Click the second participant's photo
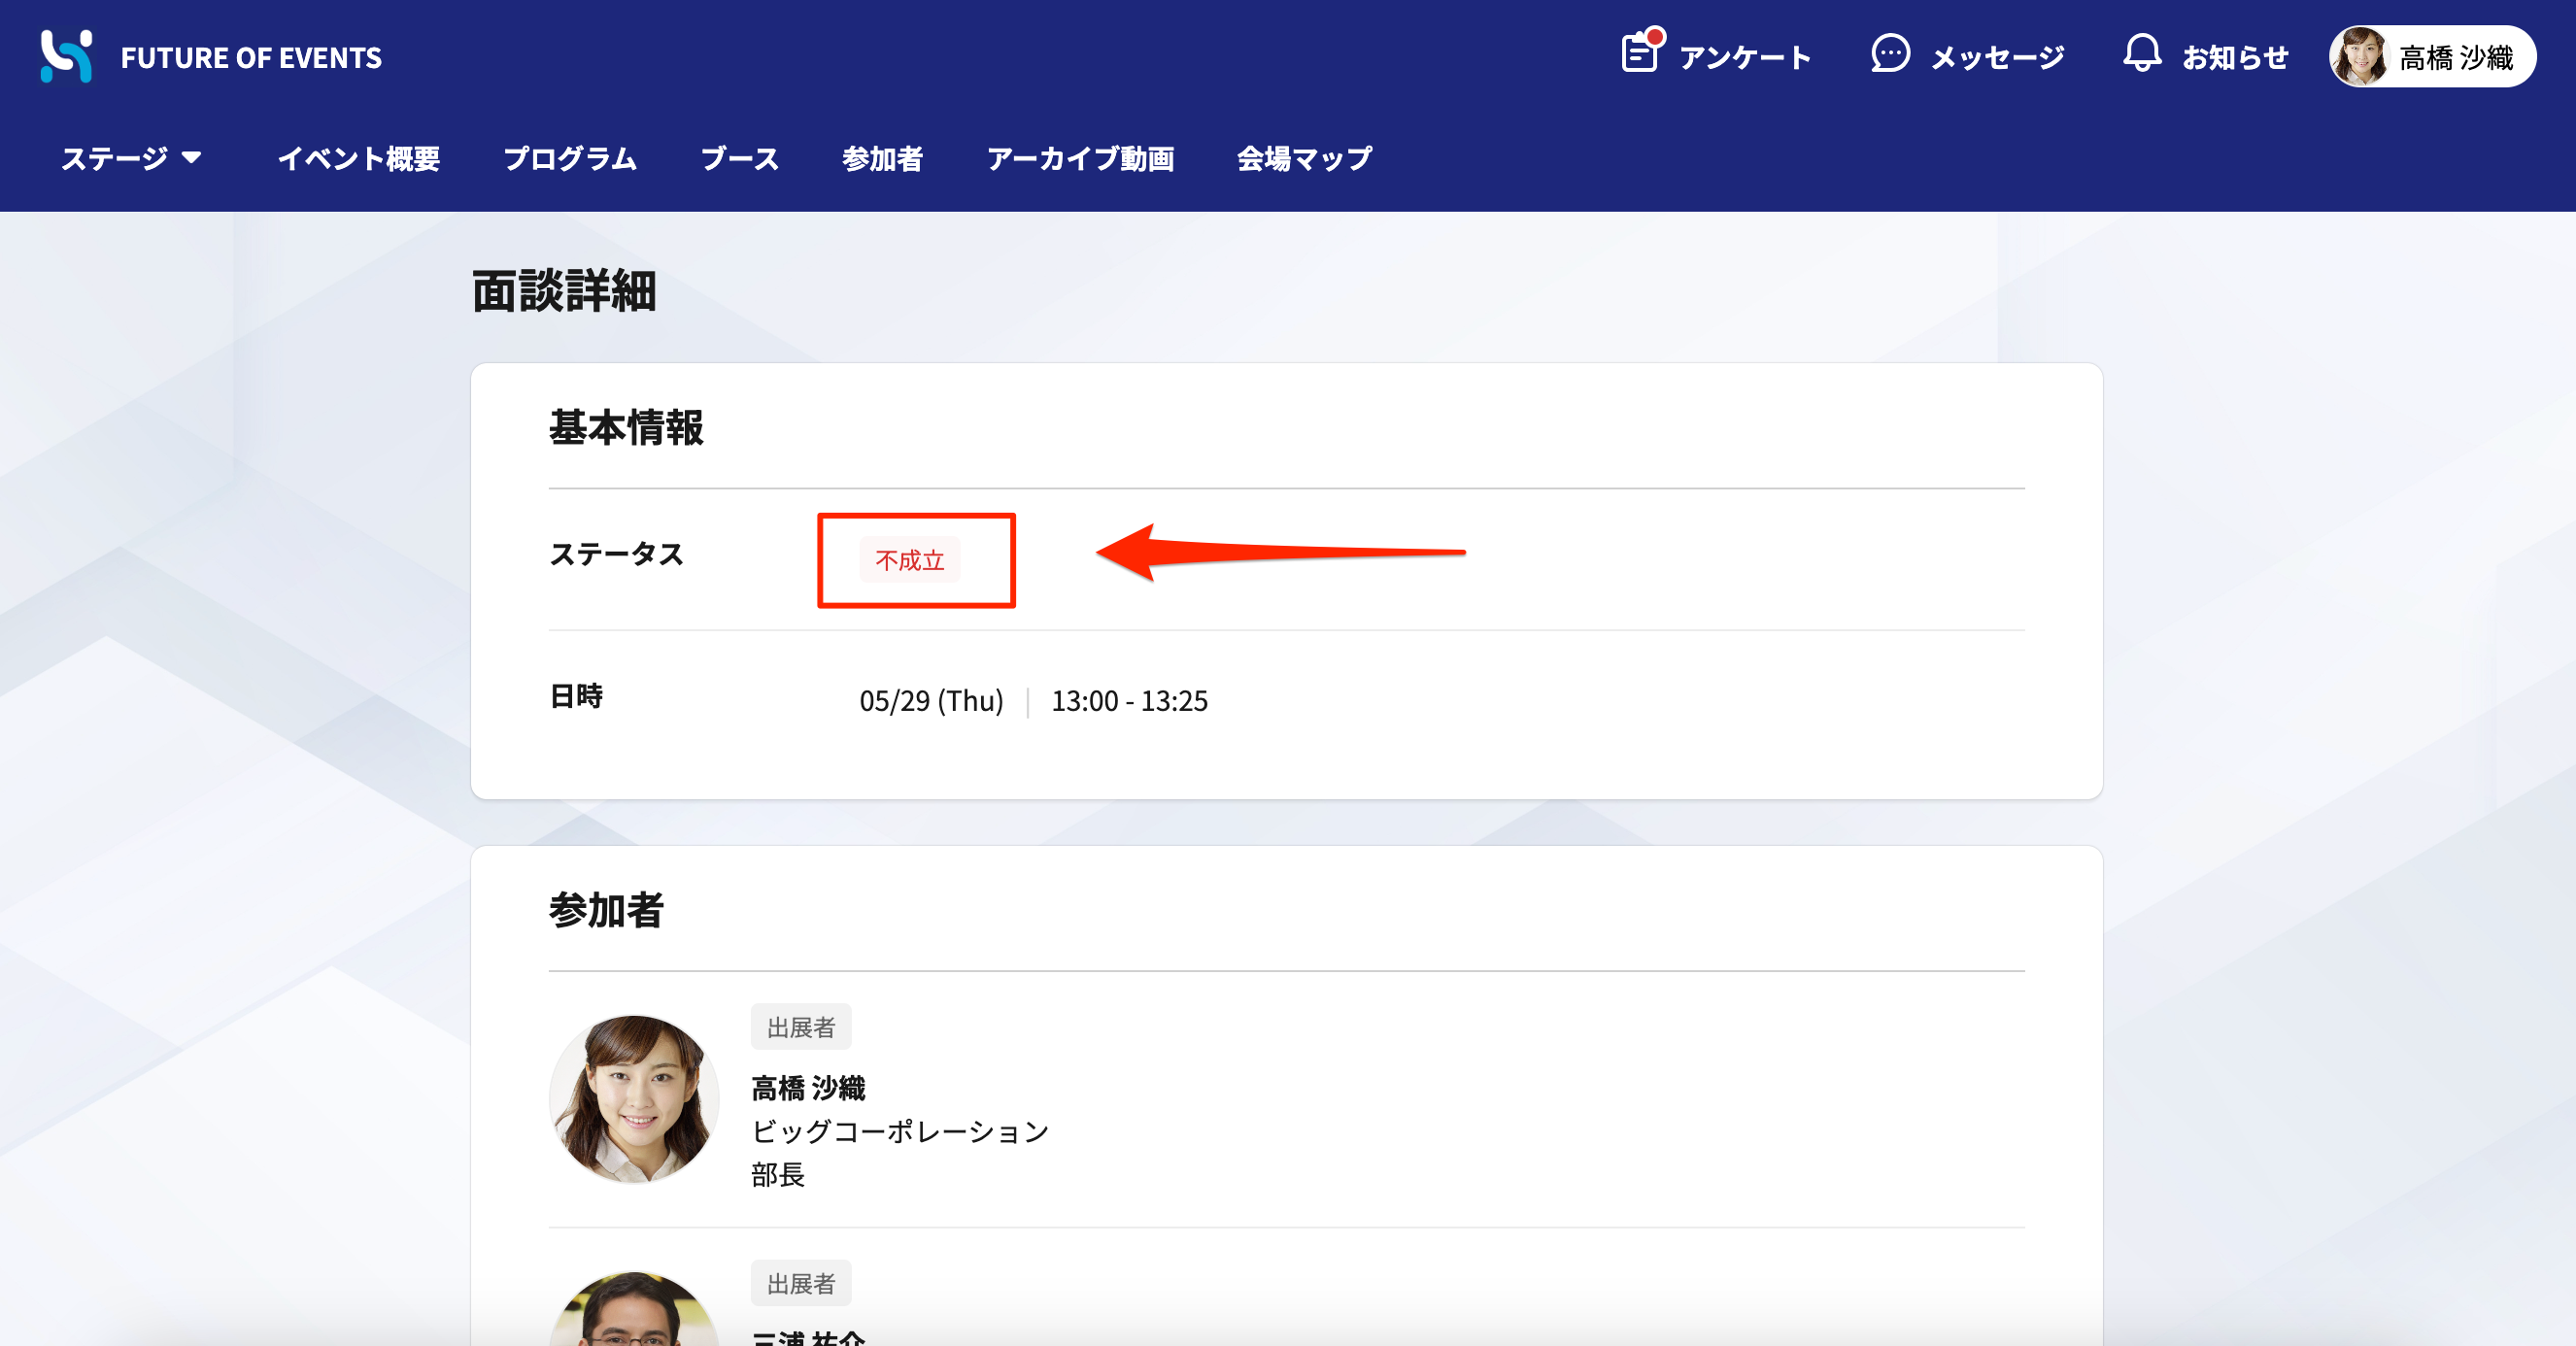 point(634,1308)
